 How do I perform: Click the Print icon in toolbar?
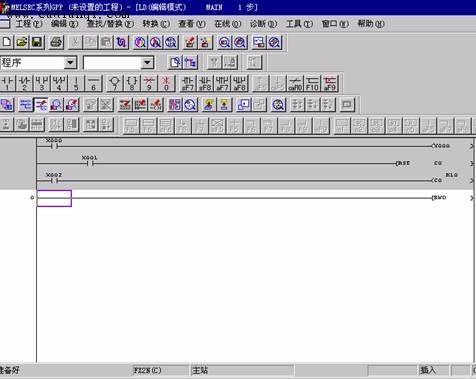56,43
